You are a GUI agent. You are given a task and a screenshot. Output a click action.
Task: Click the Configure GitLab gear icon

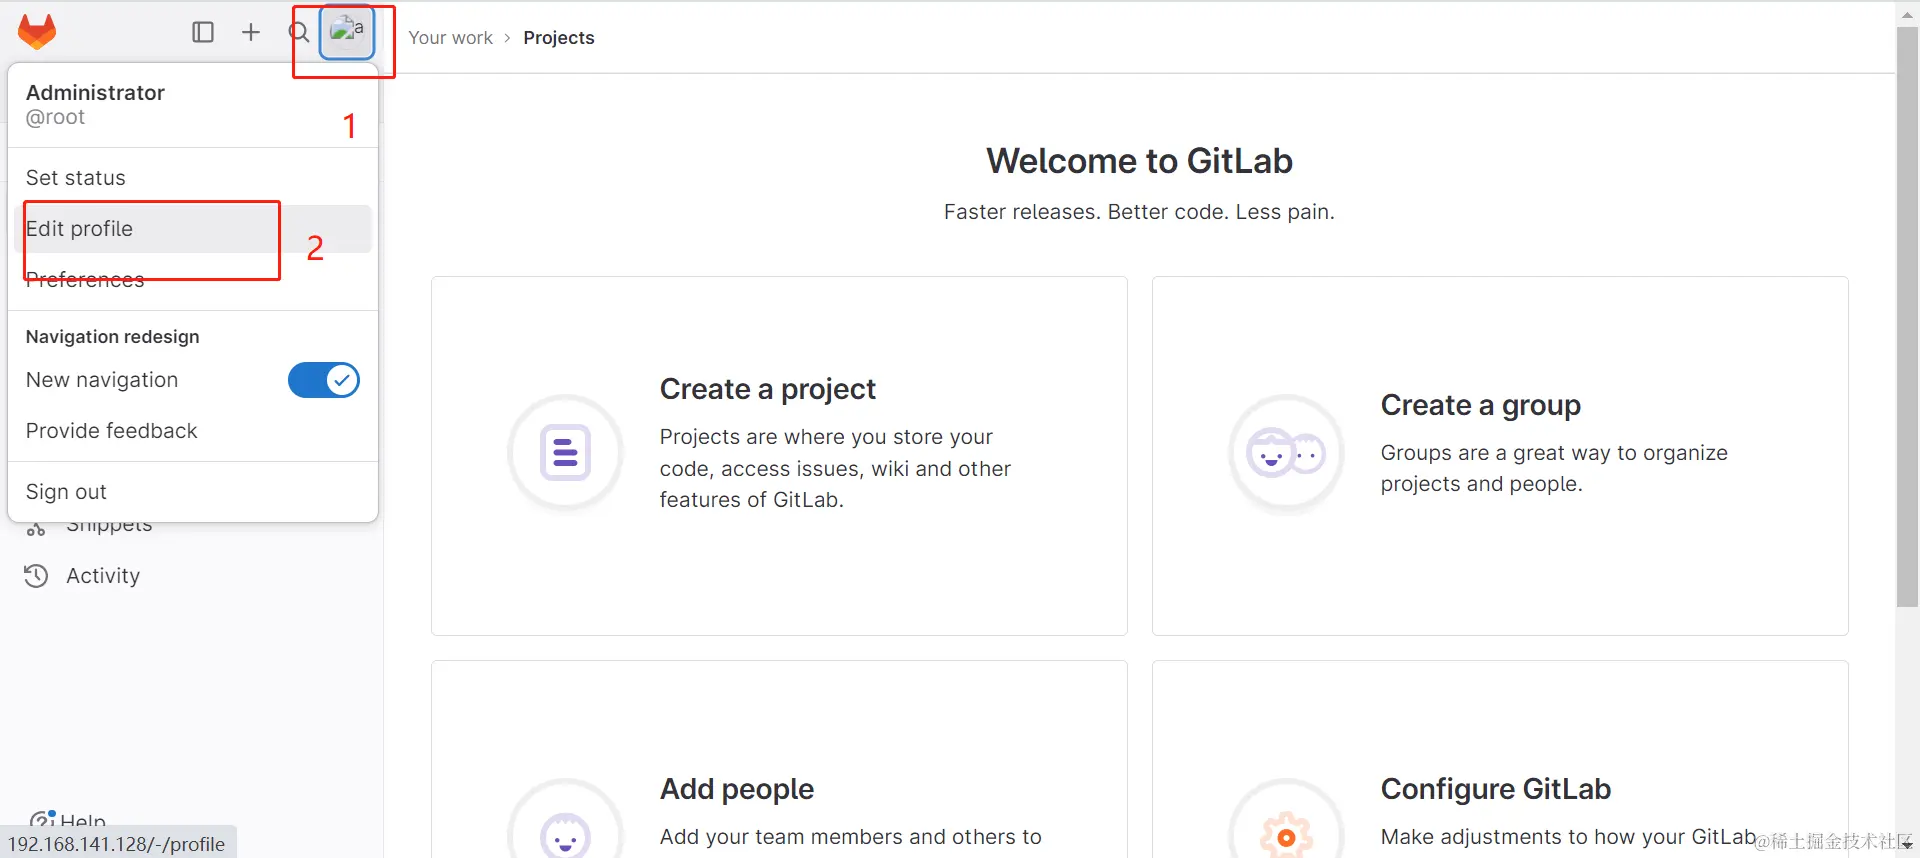coord(1286,836)
